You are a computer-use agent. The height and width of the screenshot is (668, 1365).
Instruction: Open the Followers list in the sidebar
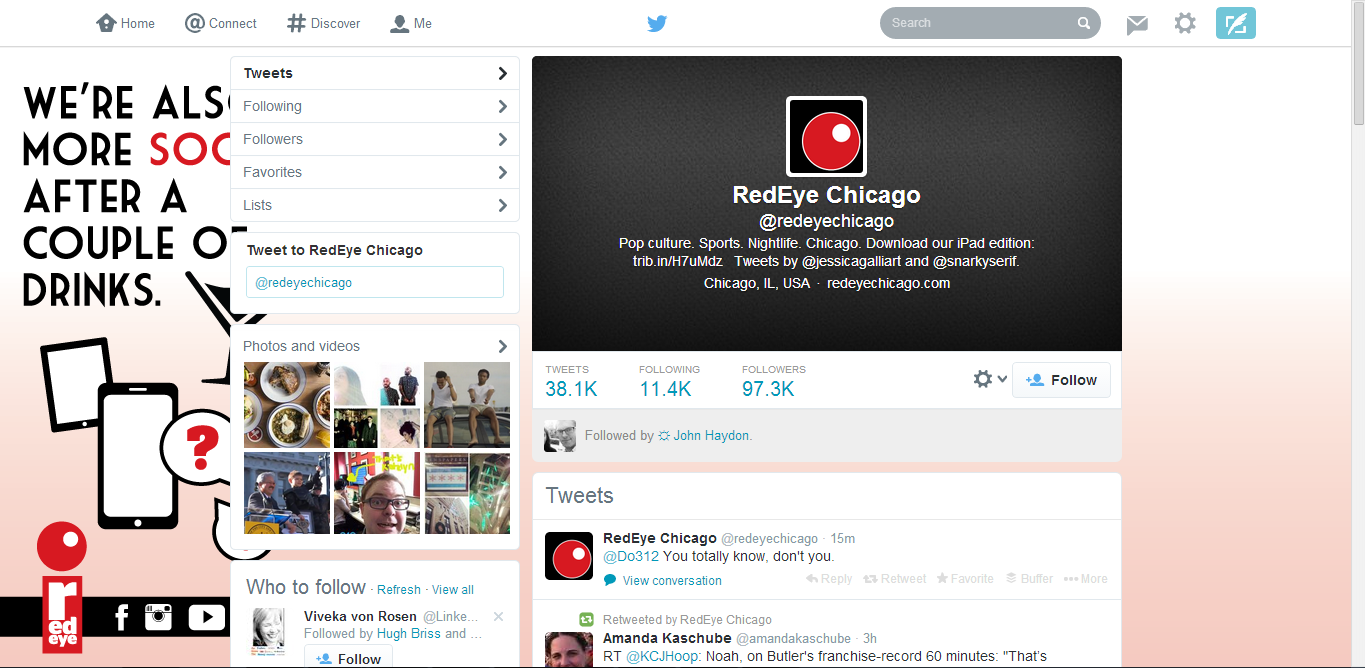(375, 139)
